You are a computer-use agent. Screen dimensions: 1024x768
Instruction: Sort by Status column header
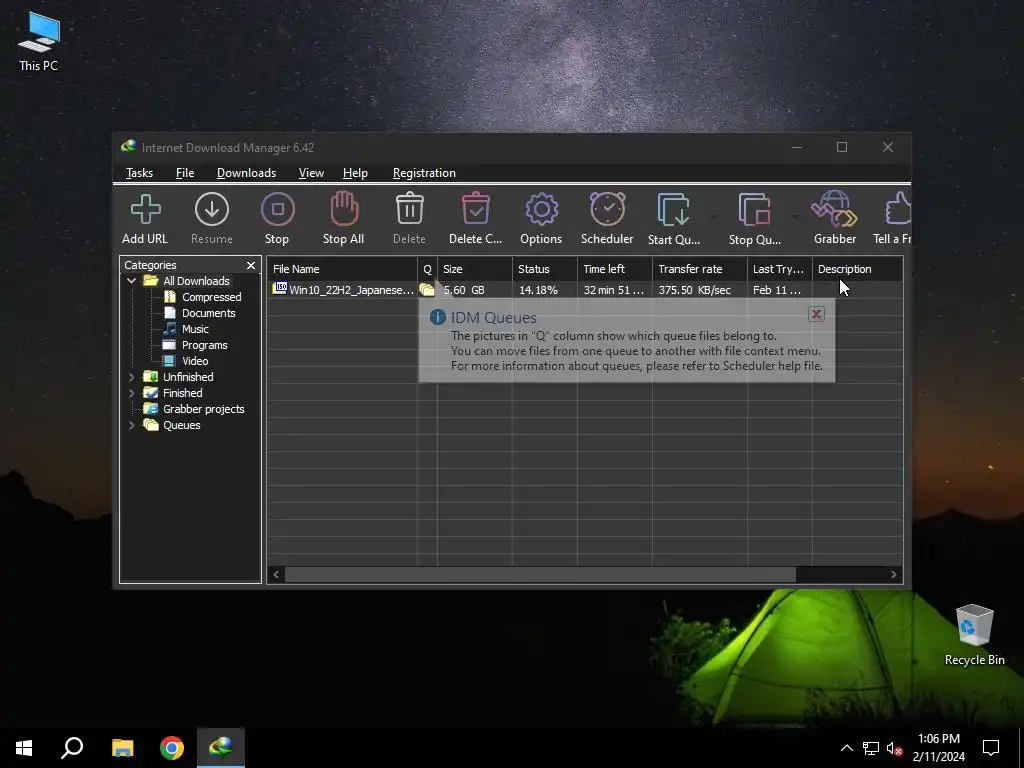[x=545, y=269]
